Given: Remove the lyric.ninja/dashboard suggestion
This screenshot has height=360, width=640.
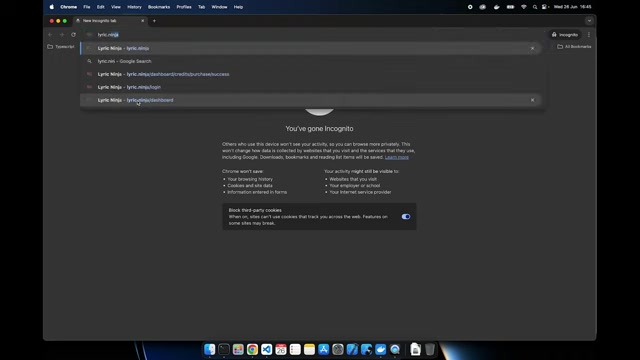Looking at the screenshot, I should tap(532, 100).
